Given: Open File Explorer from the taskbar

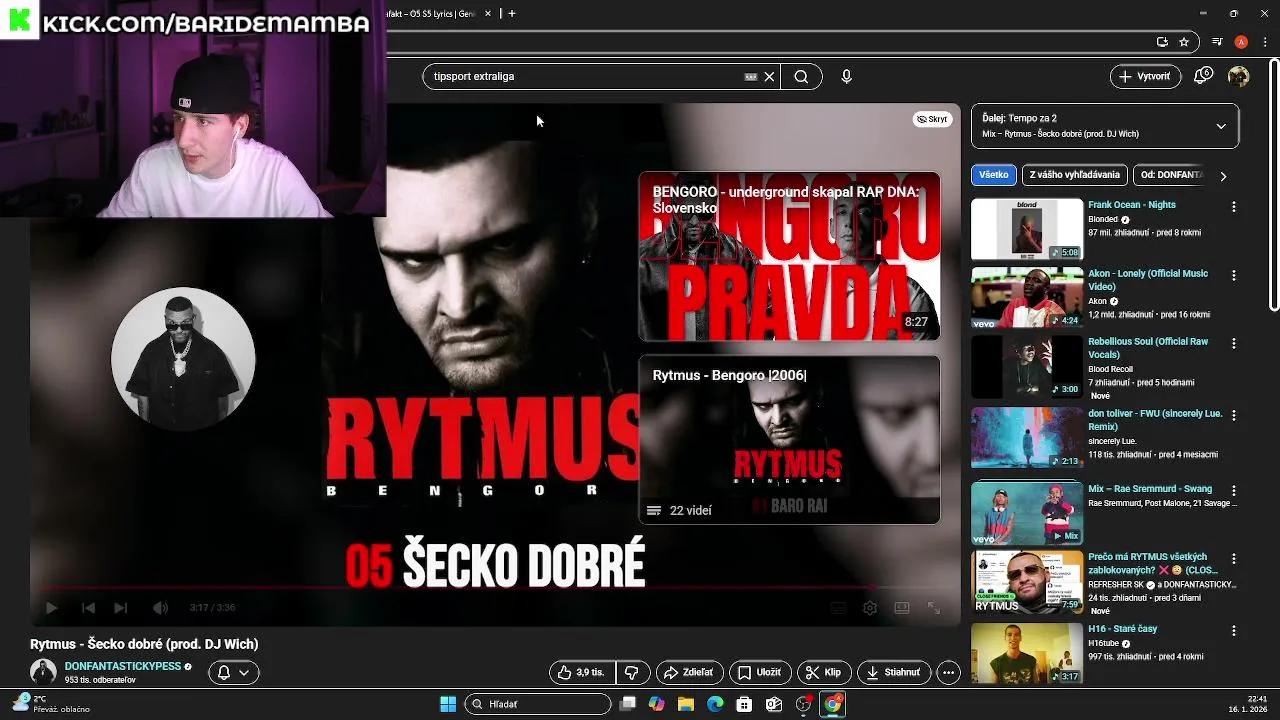Looking at the screenshot, I should pos(686,704).
